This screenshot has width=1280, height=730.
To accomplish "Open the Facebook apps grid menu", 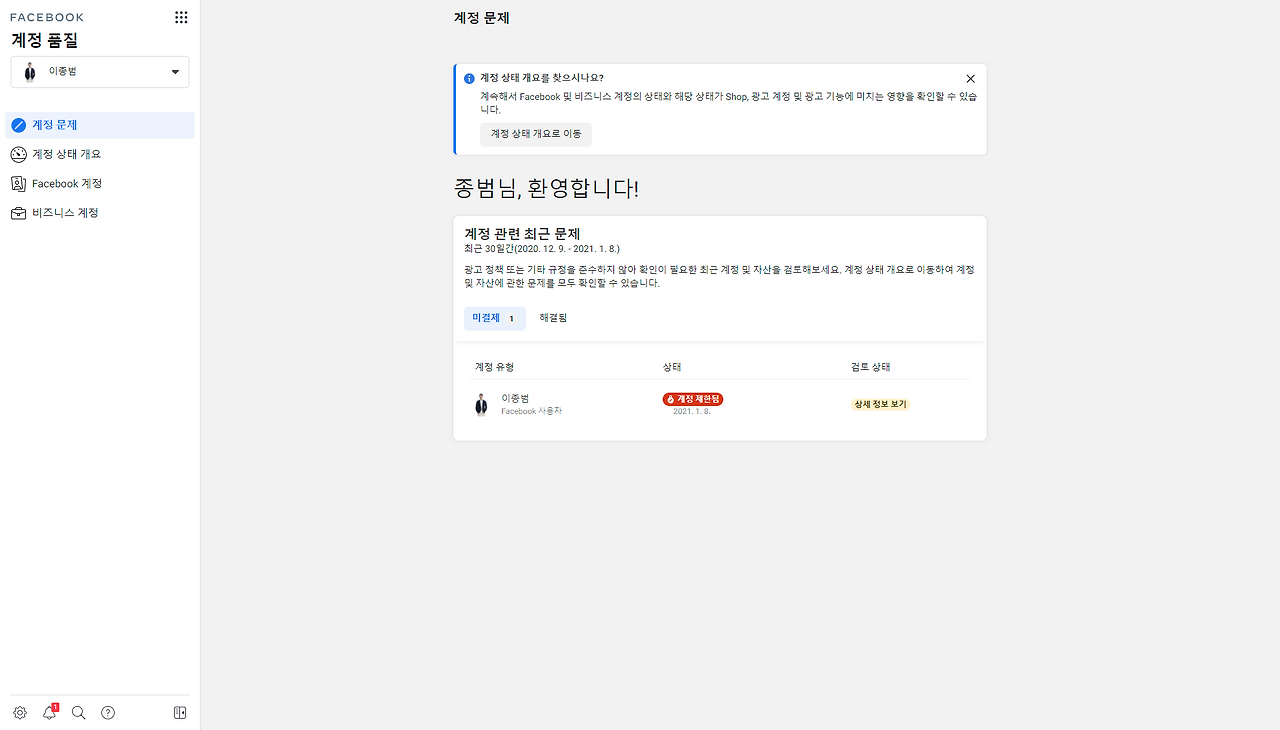I will [181, 17].
